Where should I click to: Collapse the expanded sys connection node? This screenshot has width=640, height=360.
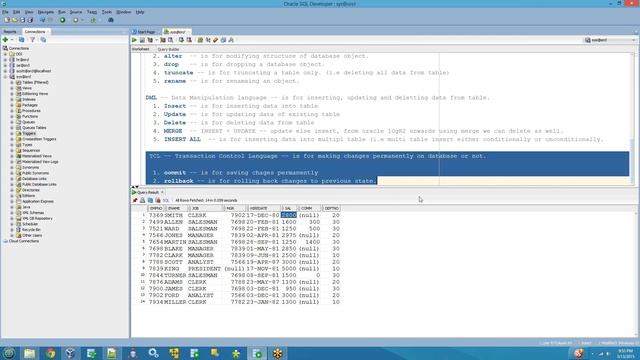(x=5, y=77)
